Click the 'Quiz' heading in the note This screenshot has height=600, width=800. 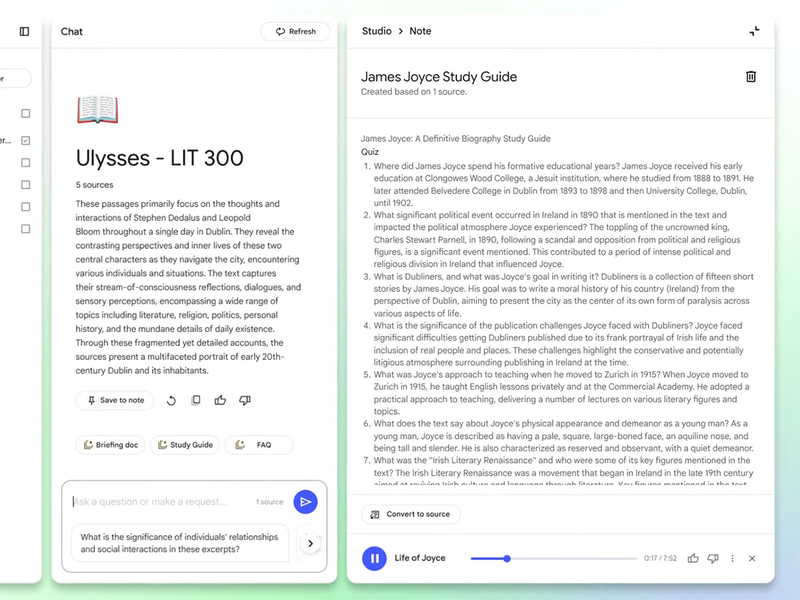click(x=370, y=152)
